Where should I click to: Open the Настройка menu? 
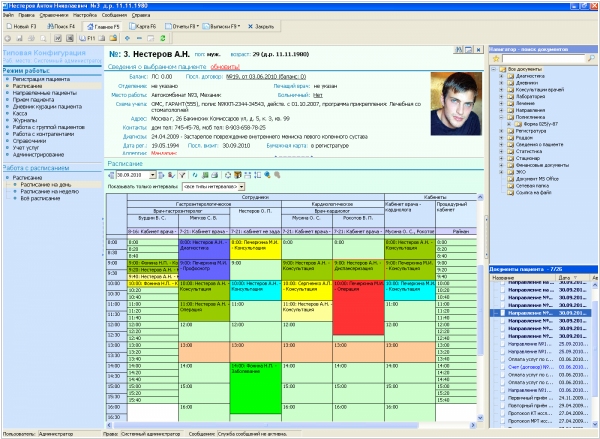[x=85, y=15]
